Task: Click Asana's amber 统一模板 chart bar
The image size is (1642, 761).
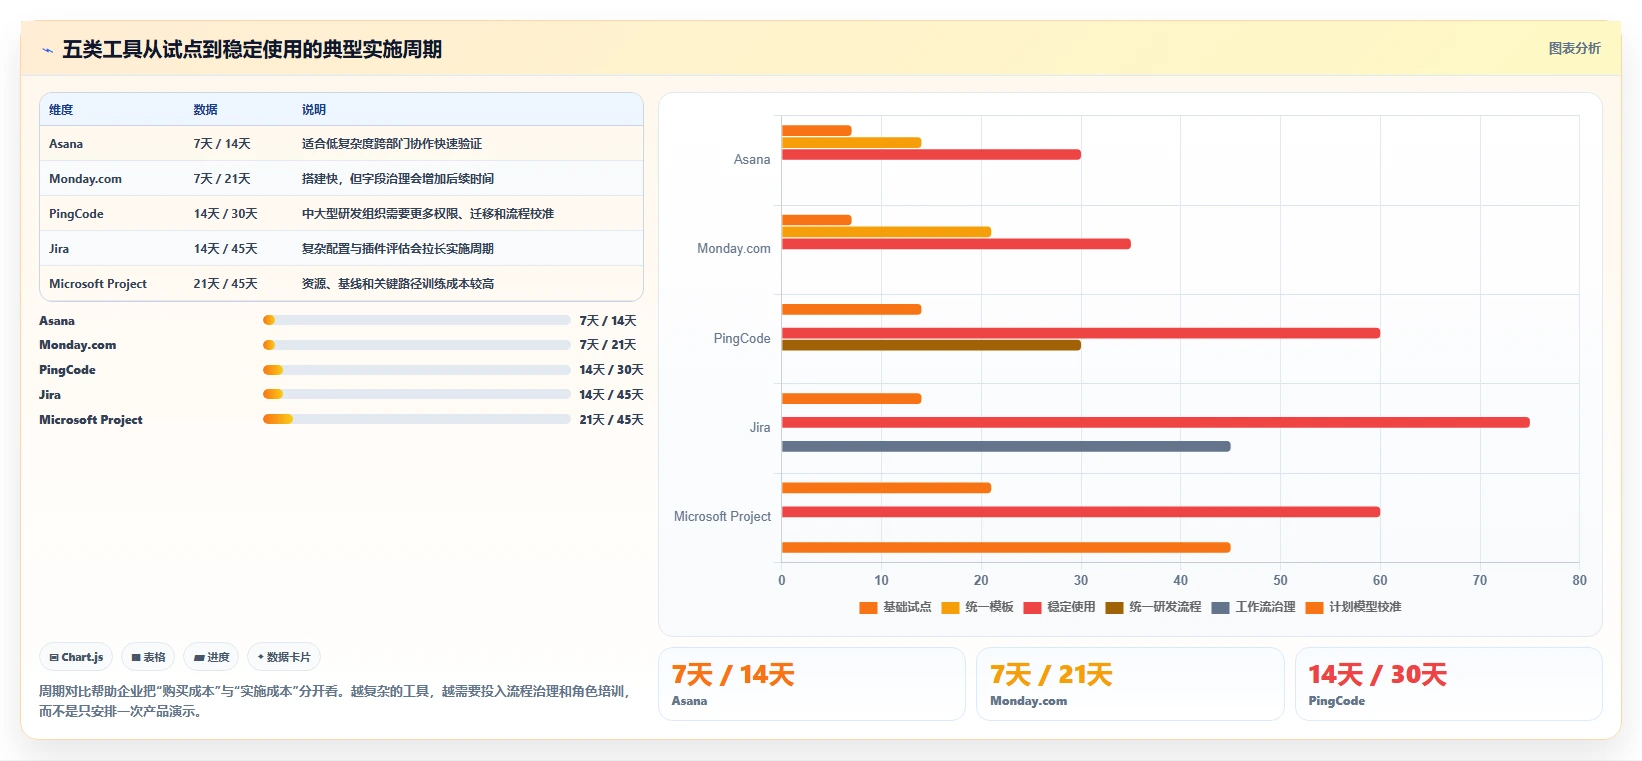Action: (851, 142)
